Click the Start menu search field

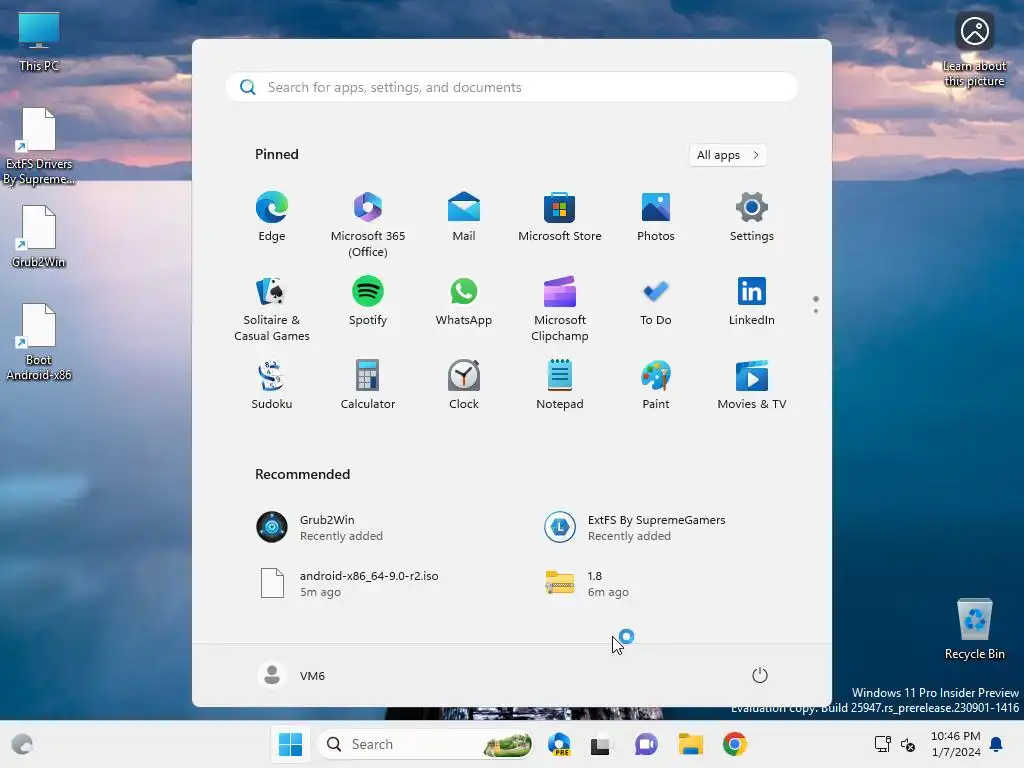point(511,87)
